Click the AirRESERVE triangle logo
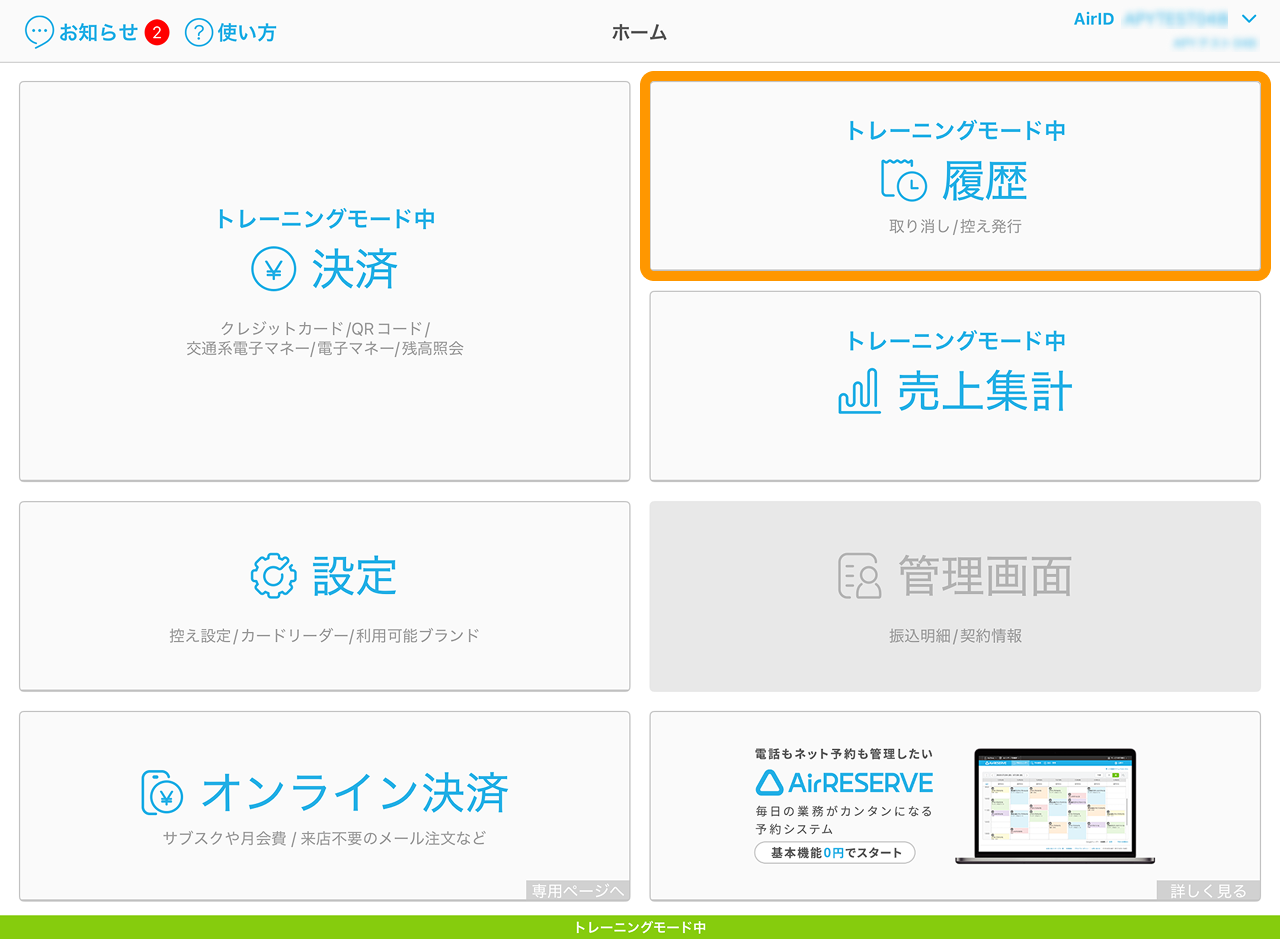Screen dimensions: 1280x939 pos(769,782)
